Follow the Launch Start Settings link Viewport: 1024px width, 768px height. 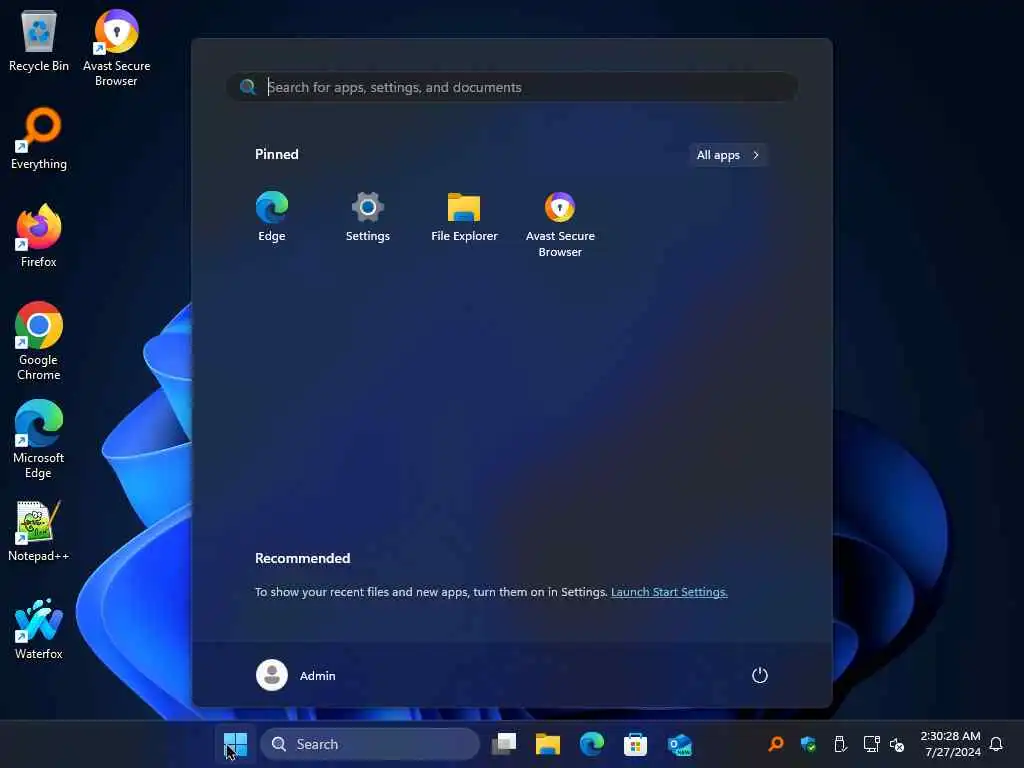(x=669, y=592)
